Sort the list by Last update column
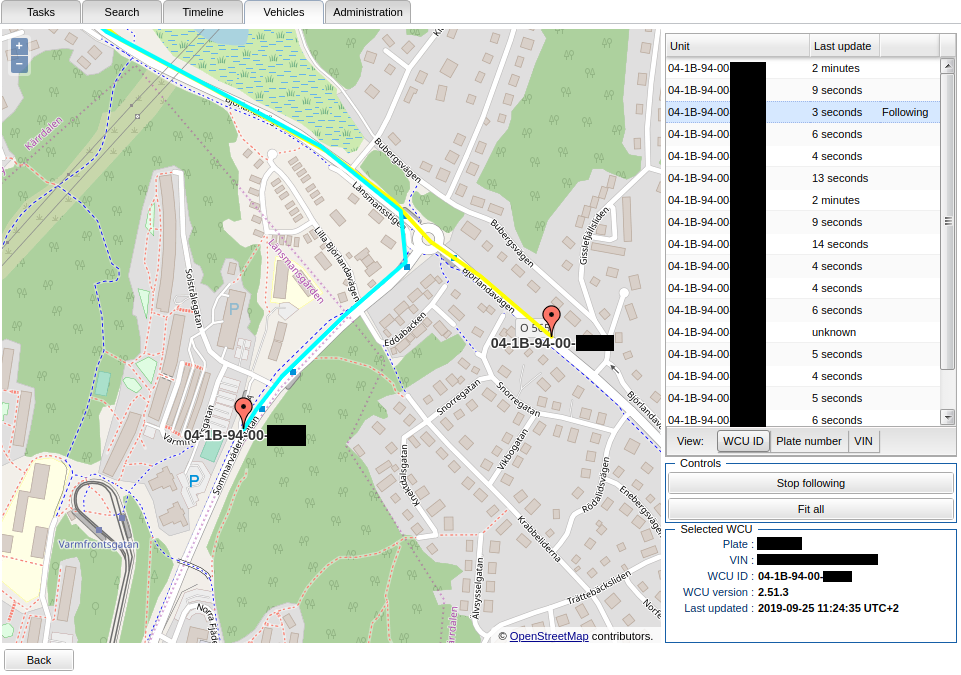Viewport: 961px width, 675px height. tap(843, 46)
